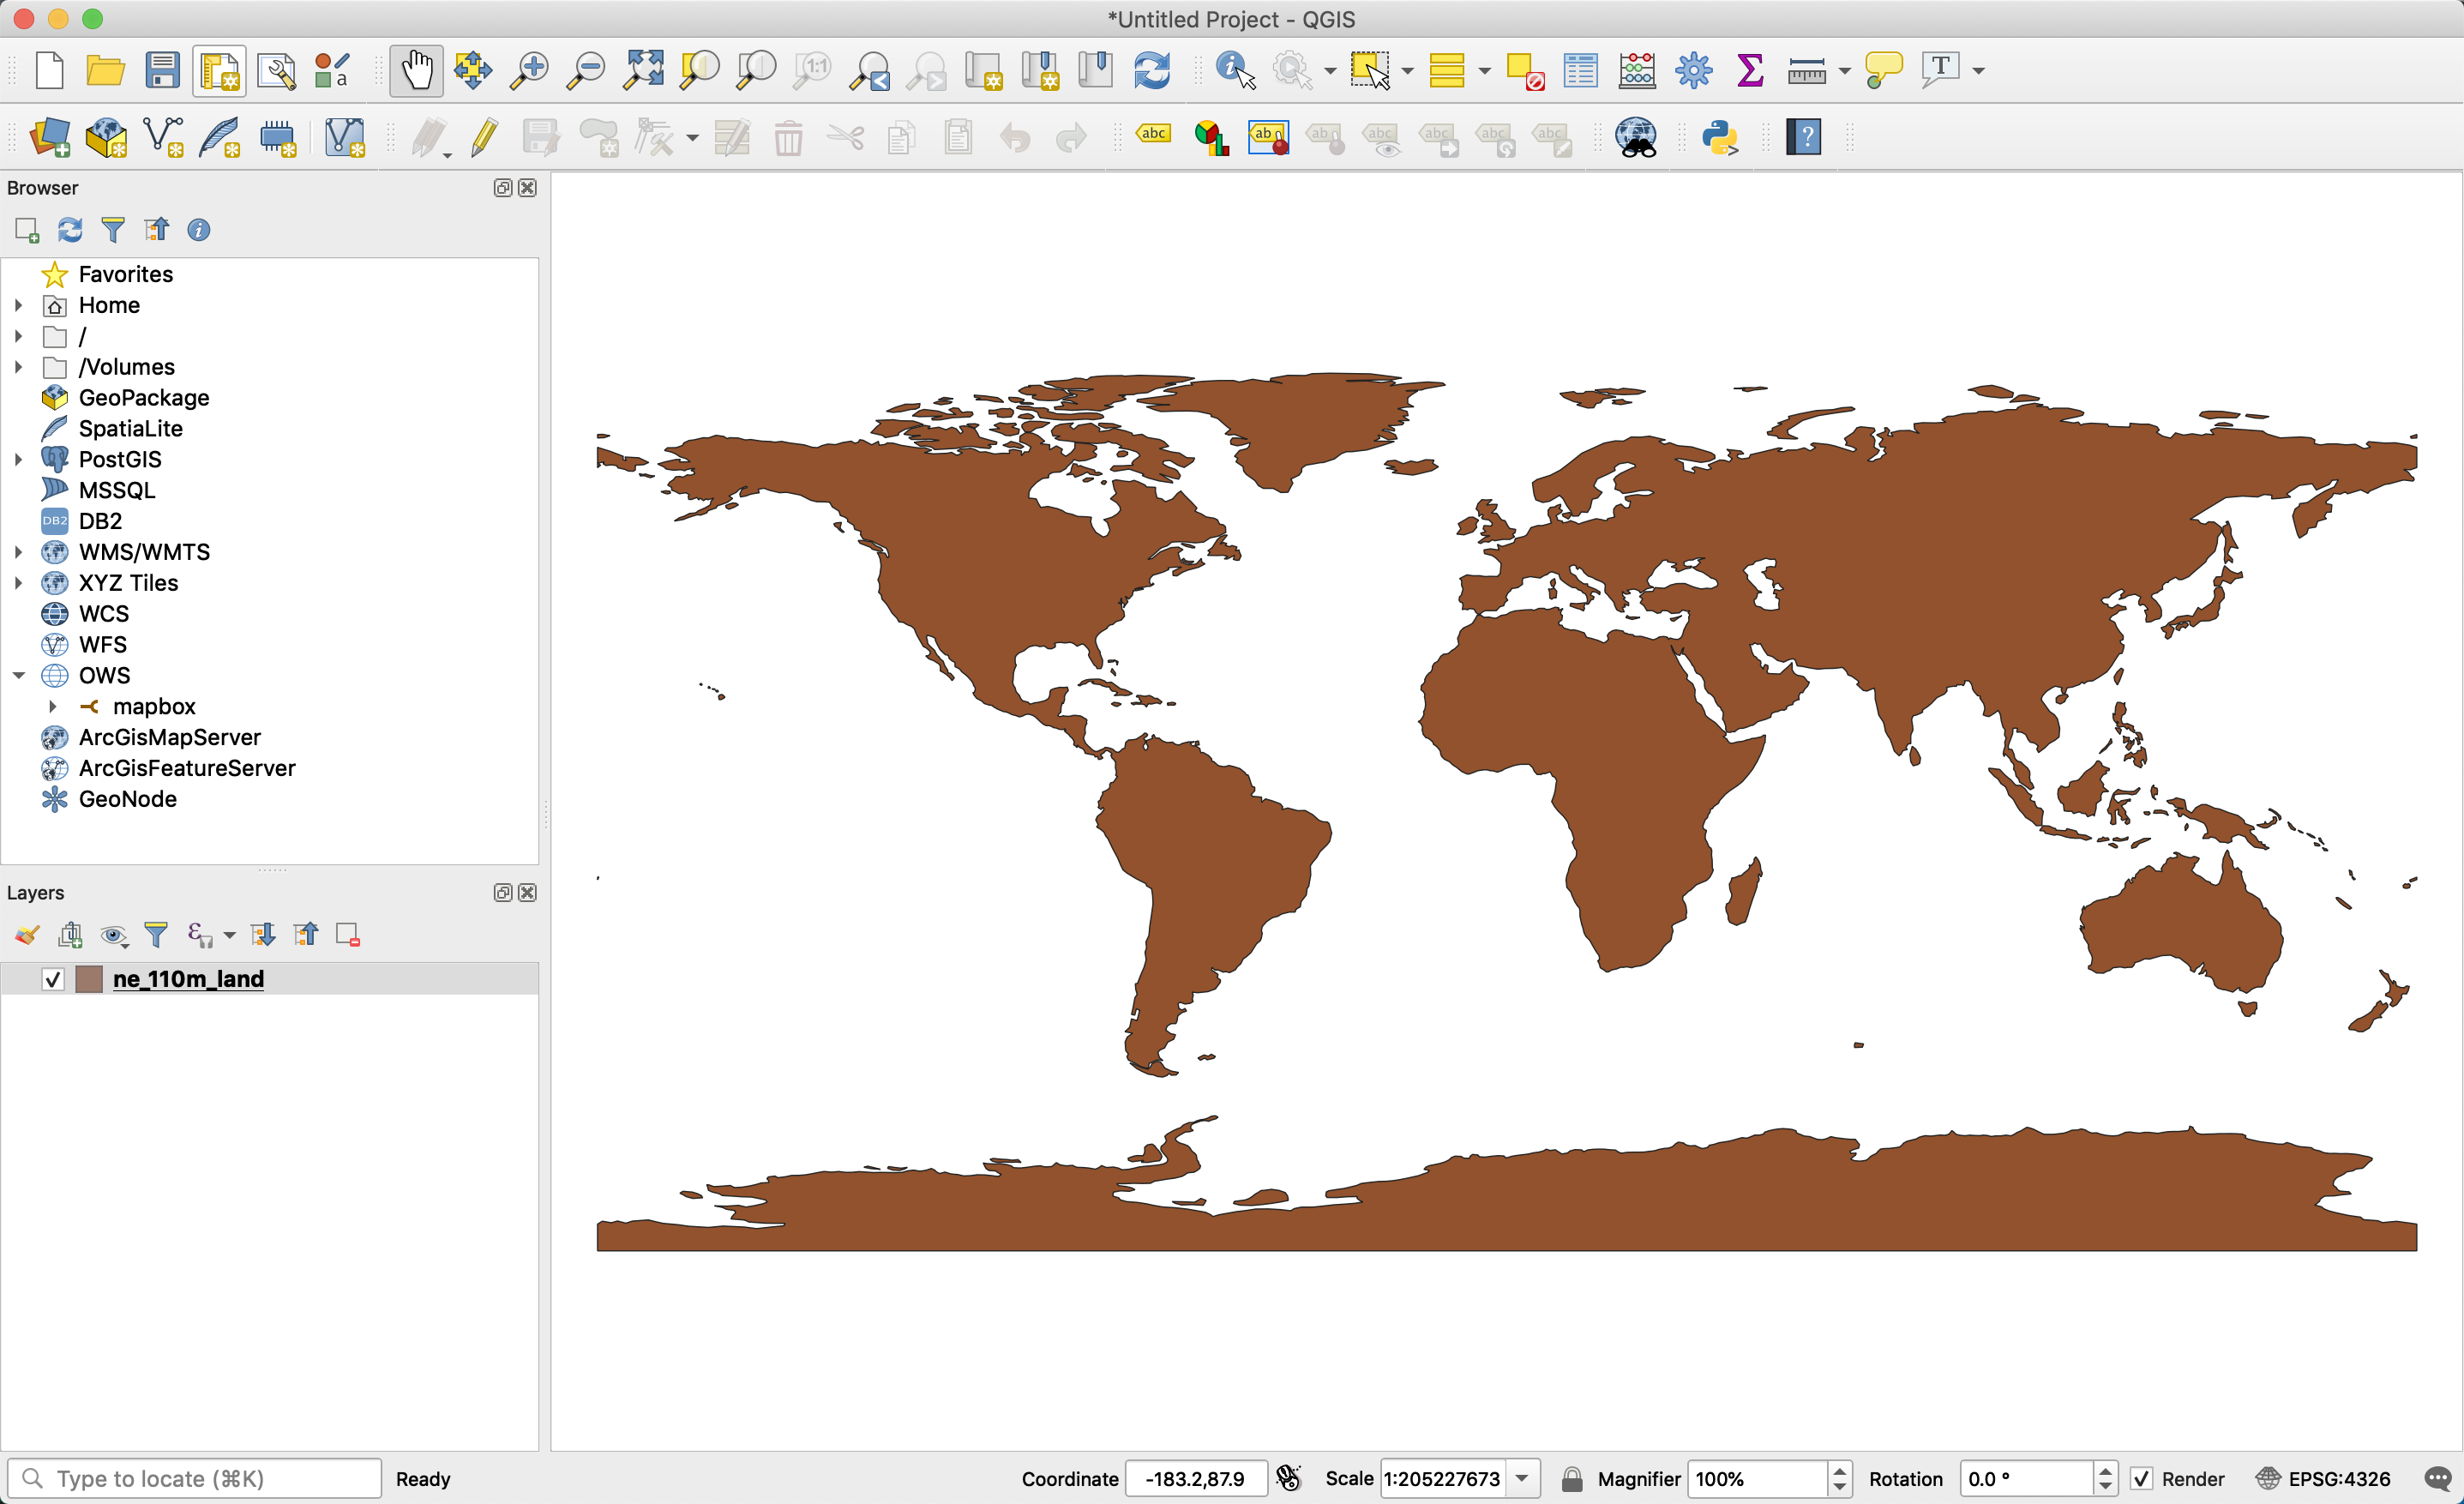Select ArcGisFeatureServer in Browser
The width and height of the screenshot is (2464, 1504).
point(186,769)
